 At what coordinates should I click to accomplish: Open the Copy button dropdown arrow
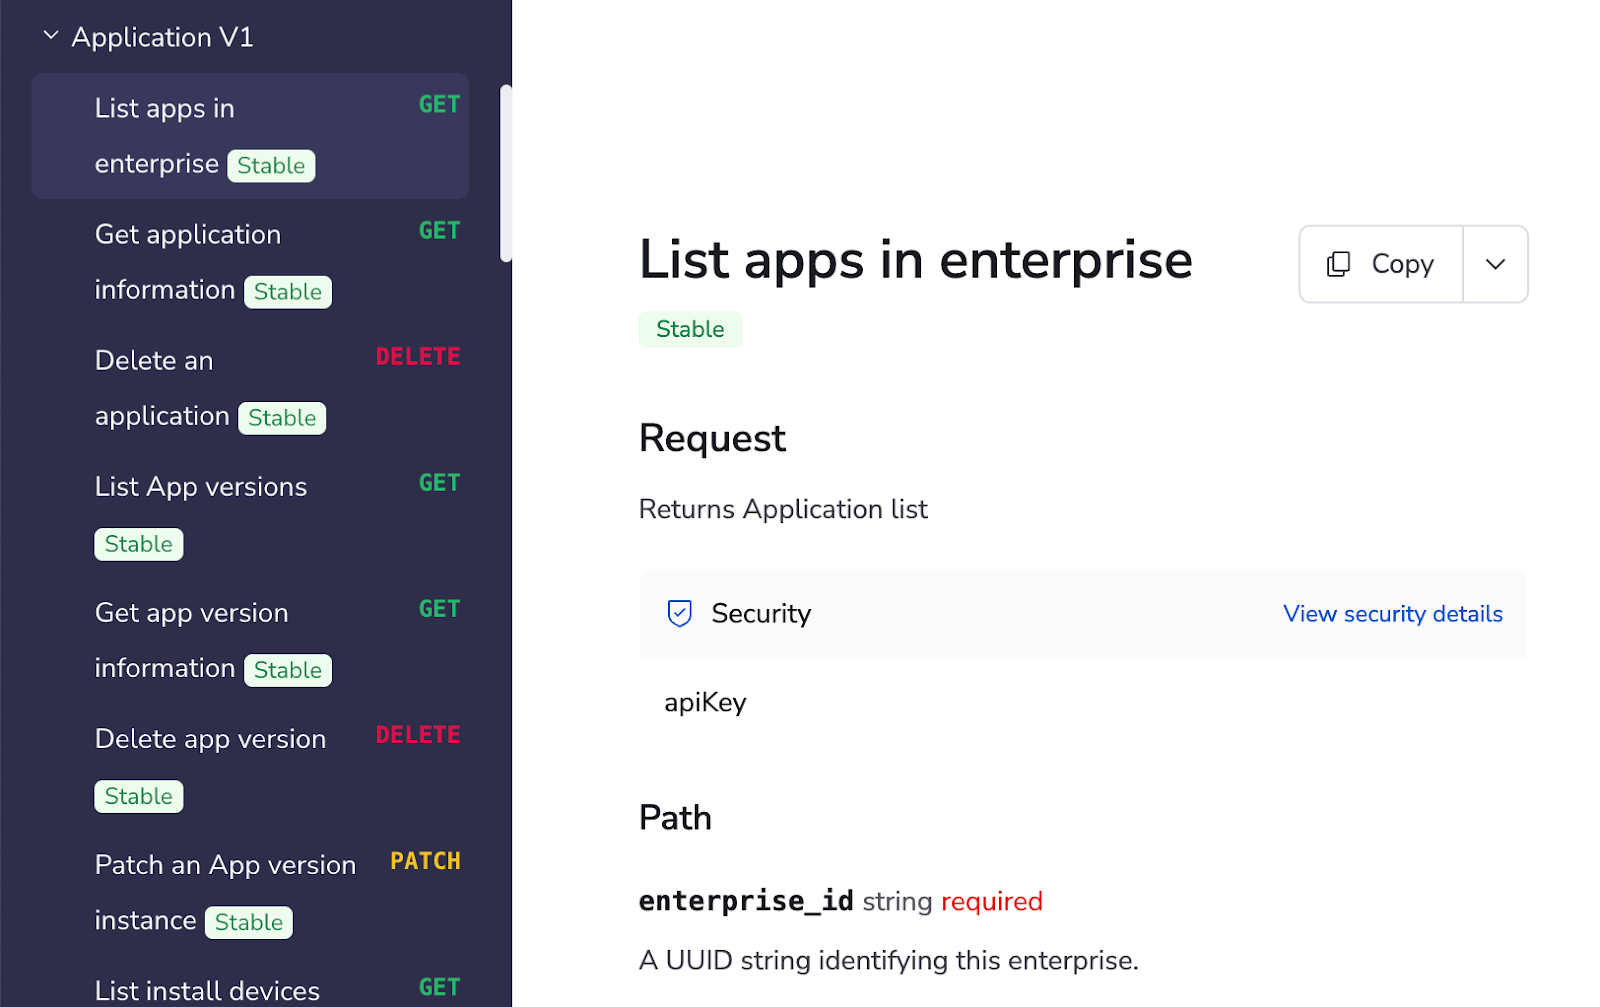(x=1495, y=263)
